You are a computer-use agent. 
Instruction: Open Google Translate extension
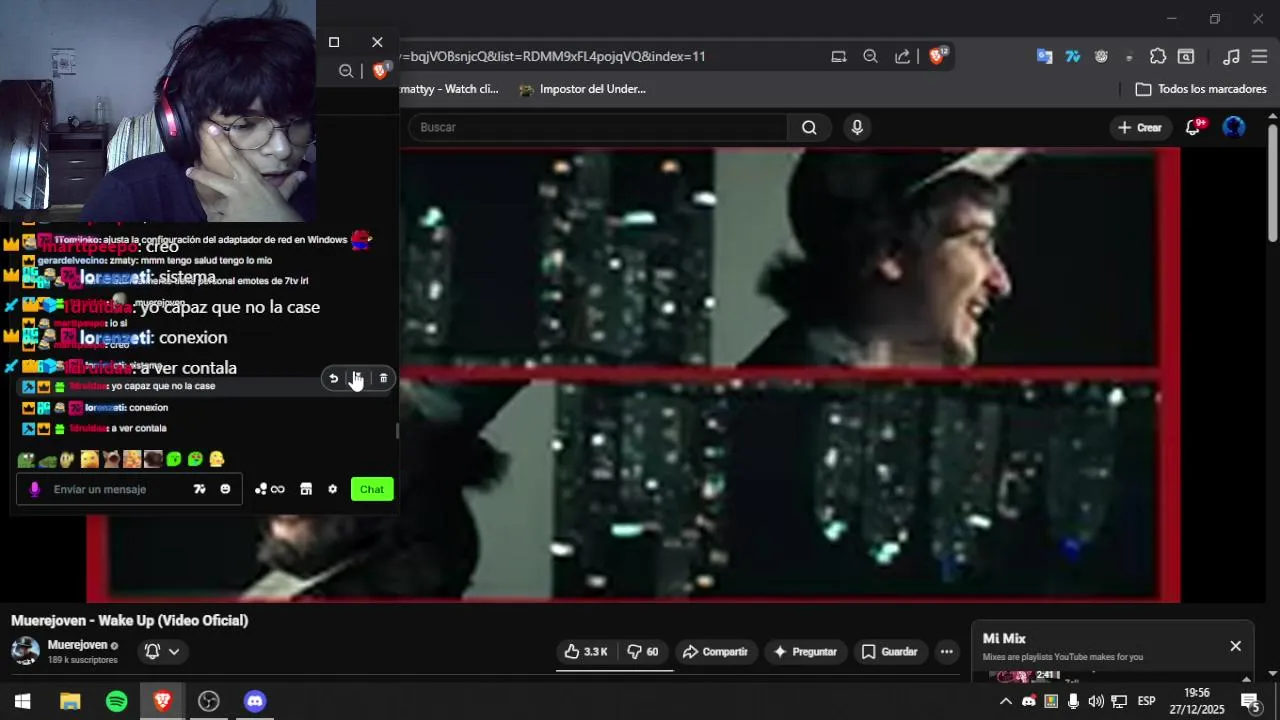point(1045,56)
